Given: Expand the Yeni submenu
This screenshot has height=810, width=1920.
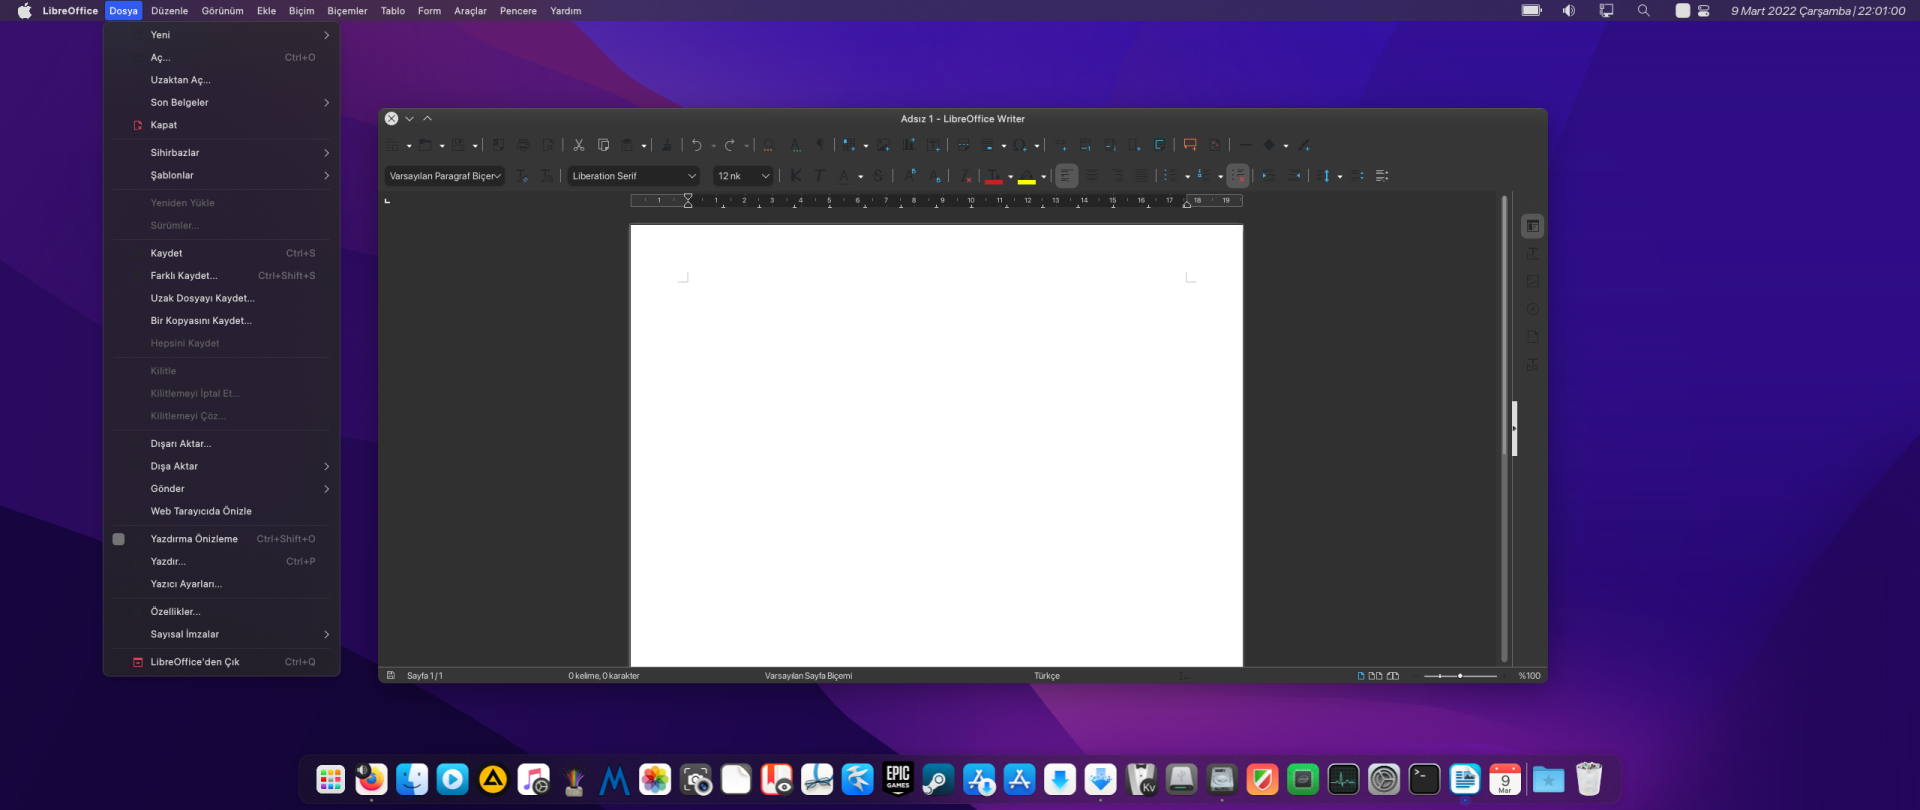Looking at the screenshot, I should tap(221, 35).
